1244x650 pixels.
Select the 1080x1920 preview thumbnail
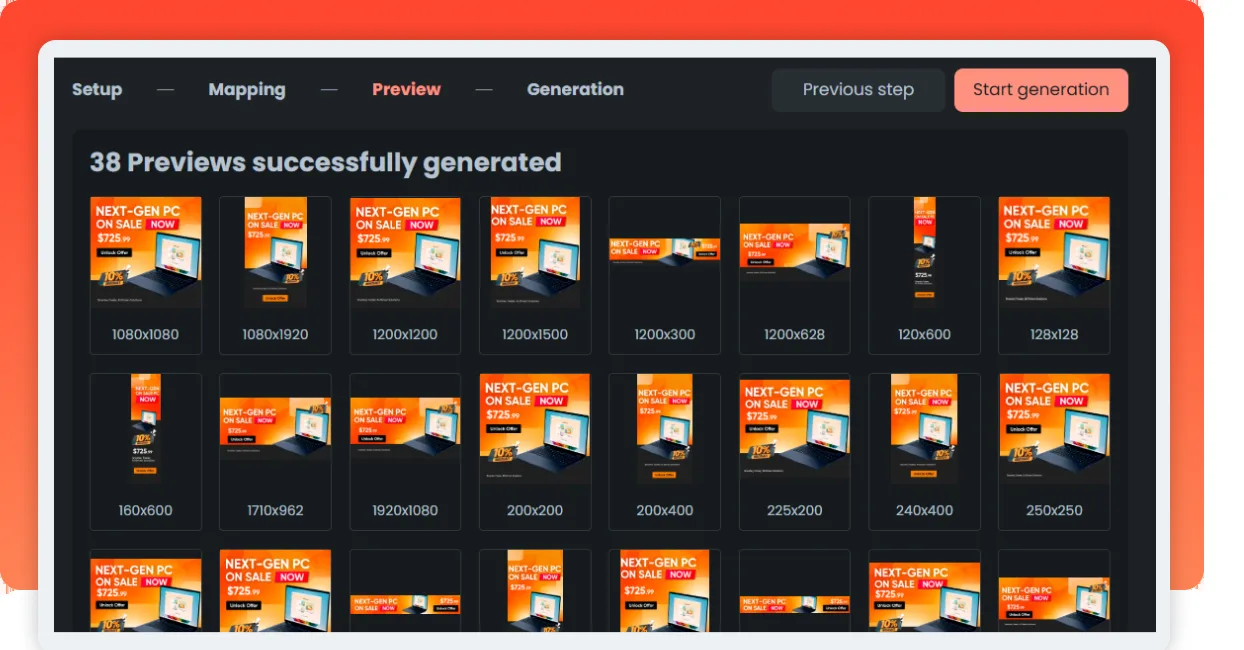(x=275, y=253)
